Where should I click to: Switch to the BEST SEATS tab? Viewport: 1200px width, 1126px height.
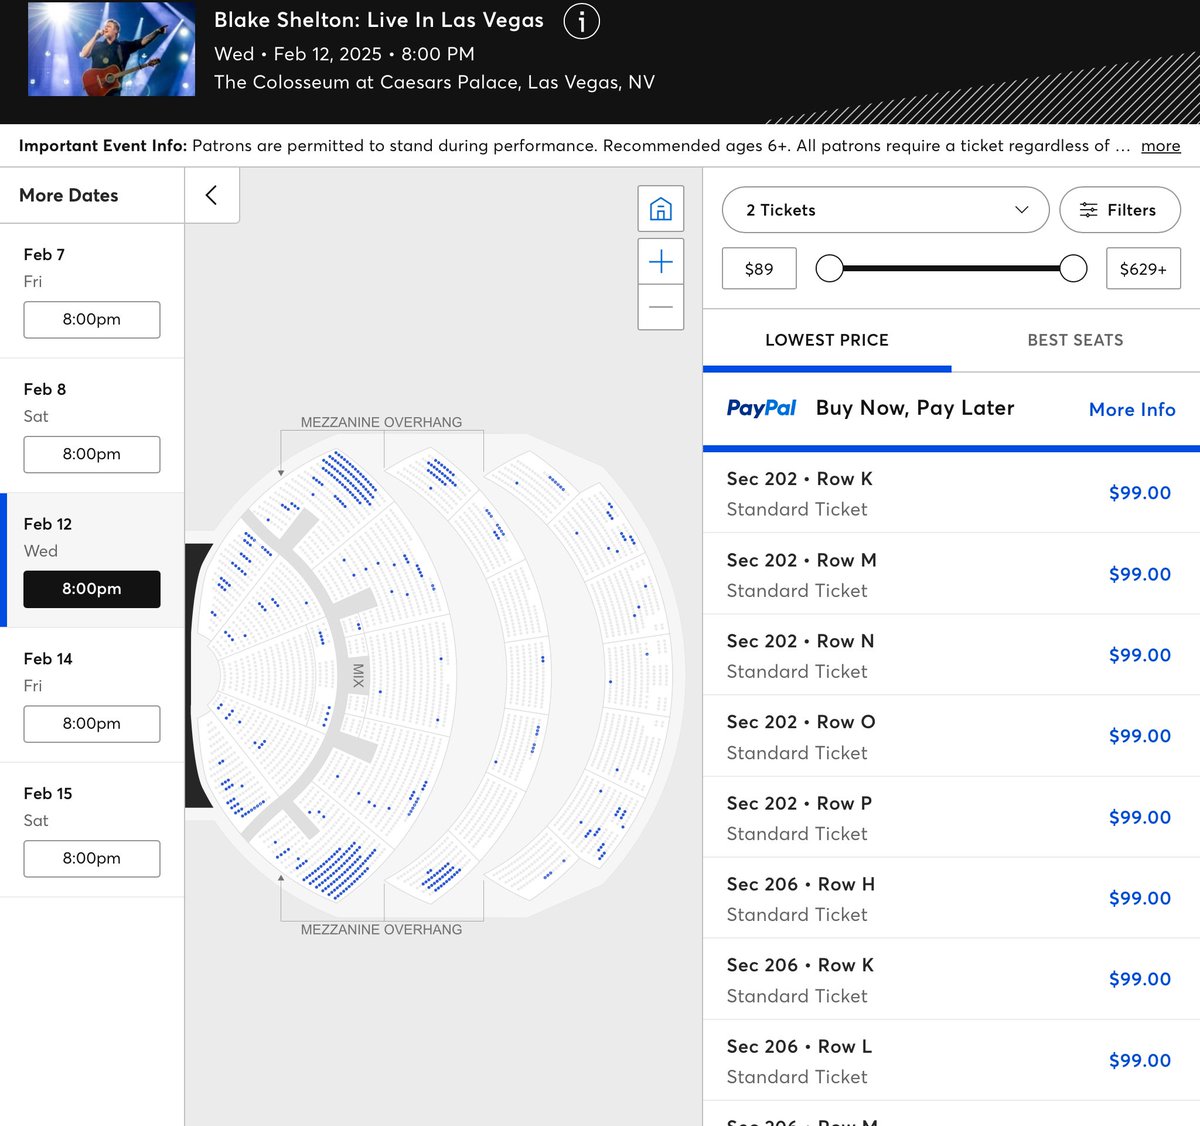click(1075, 340)
